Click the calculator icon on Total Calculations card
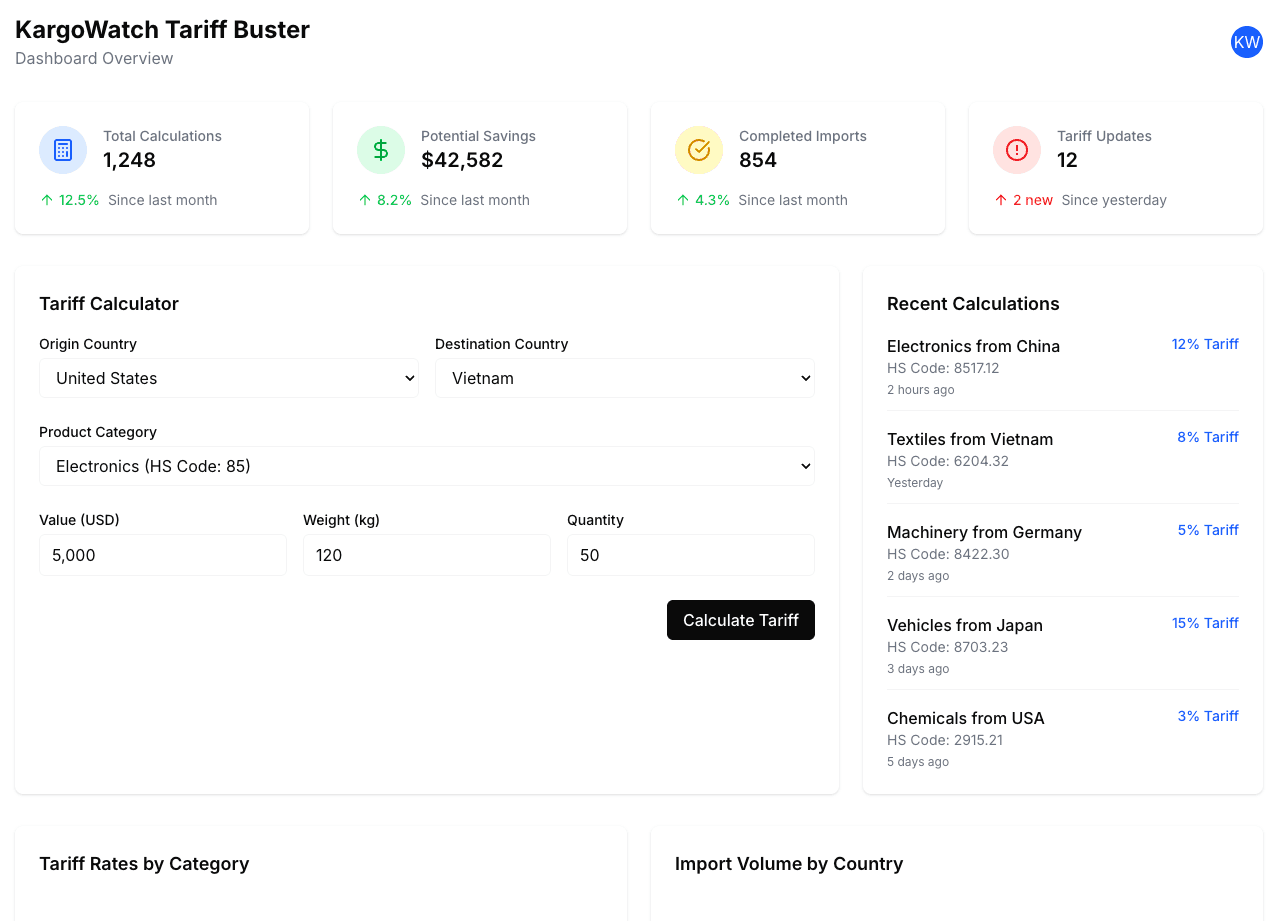Screen dimensions: 1287x921 pos(62,149)
